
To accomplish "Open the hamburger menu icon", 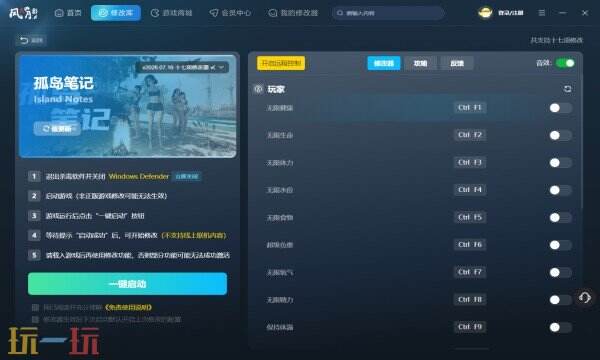I will (541, 13).
